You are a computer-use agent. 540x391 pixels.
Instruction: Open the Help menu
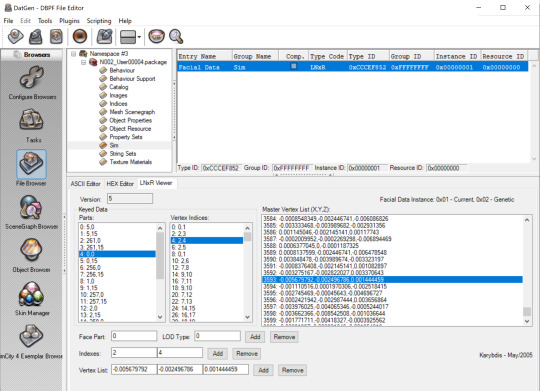tap(125, 21)
